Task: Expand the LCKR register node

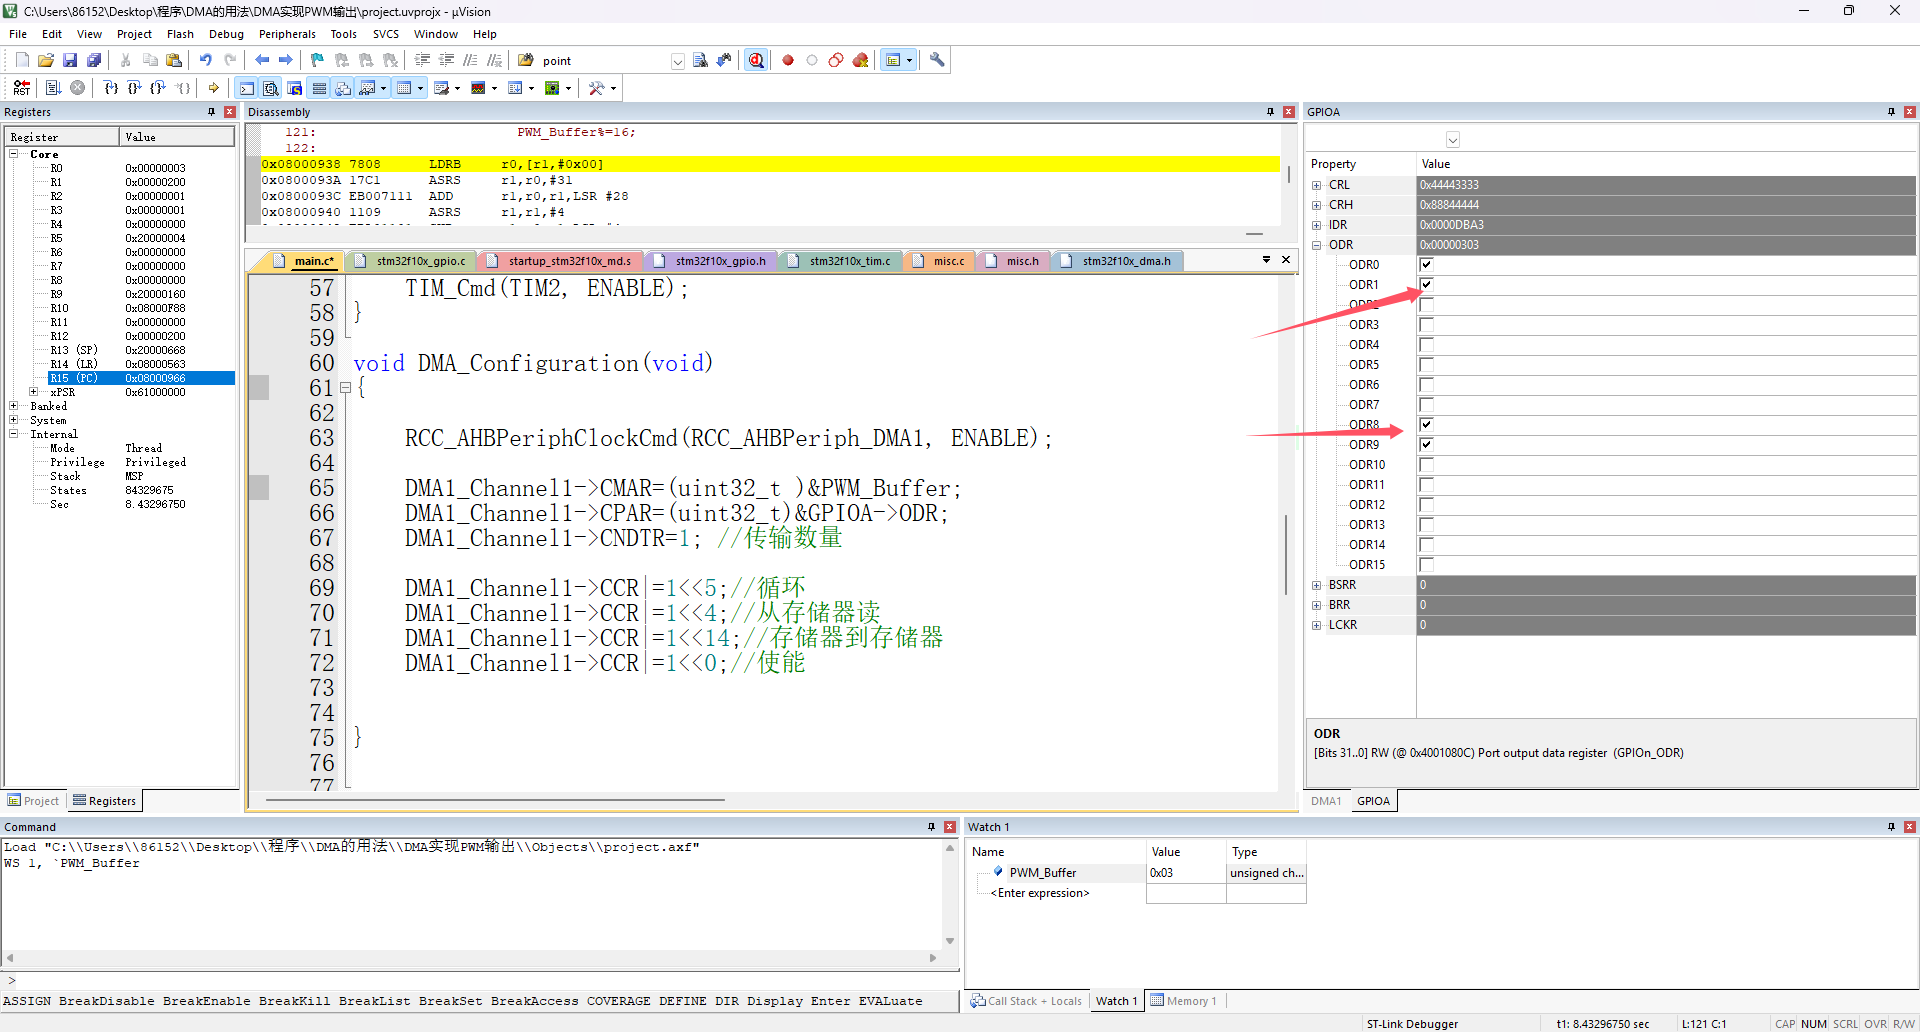Action: 1317,625
